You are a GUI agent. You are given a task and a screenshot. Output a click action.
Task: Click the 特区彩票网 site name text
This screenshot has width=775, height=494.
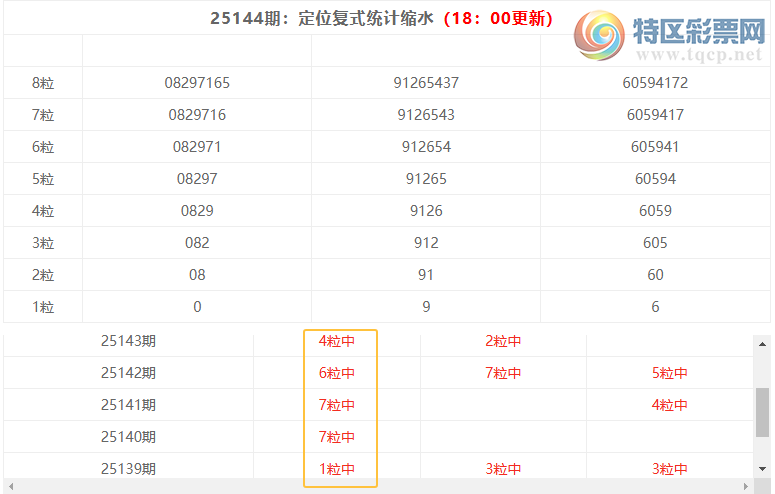pos(698,32)
